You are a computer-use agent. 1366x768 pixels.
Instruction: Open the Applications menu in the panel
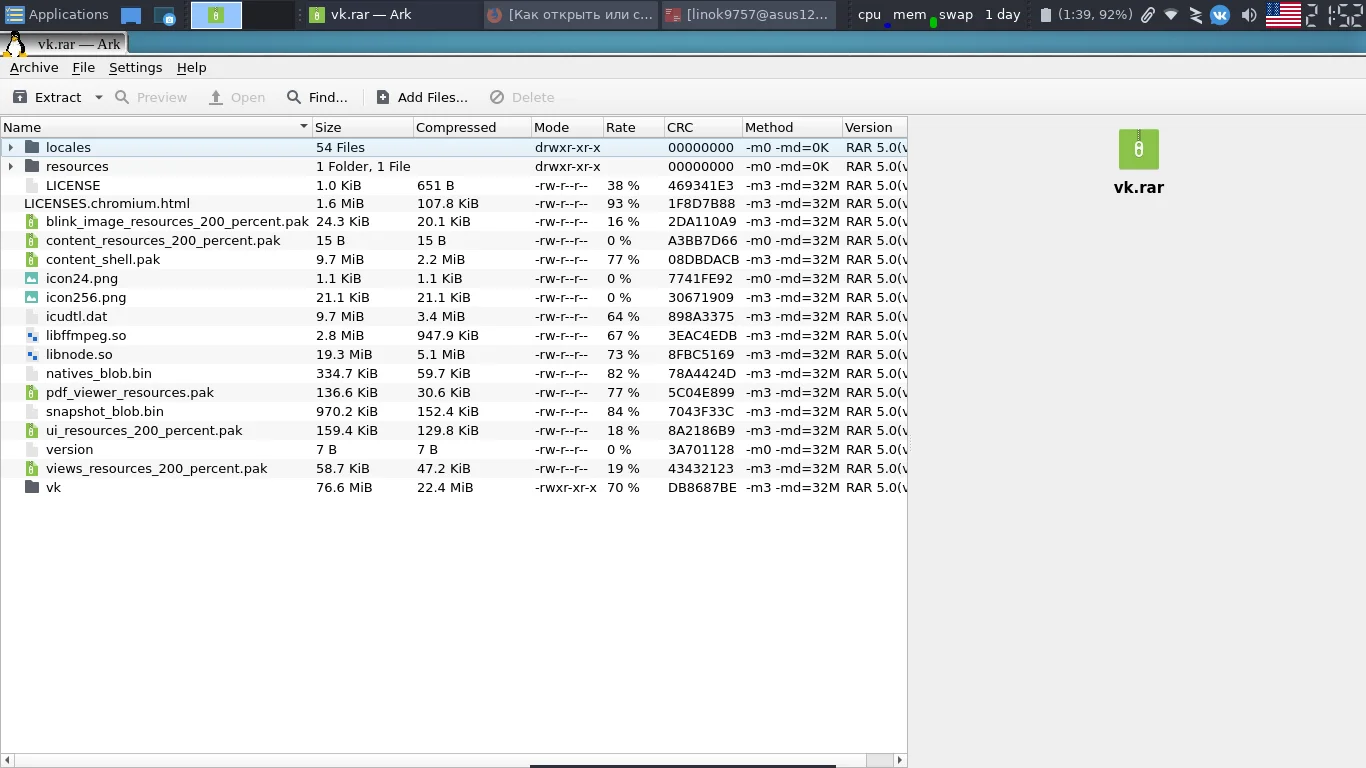pos(58,15)
